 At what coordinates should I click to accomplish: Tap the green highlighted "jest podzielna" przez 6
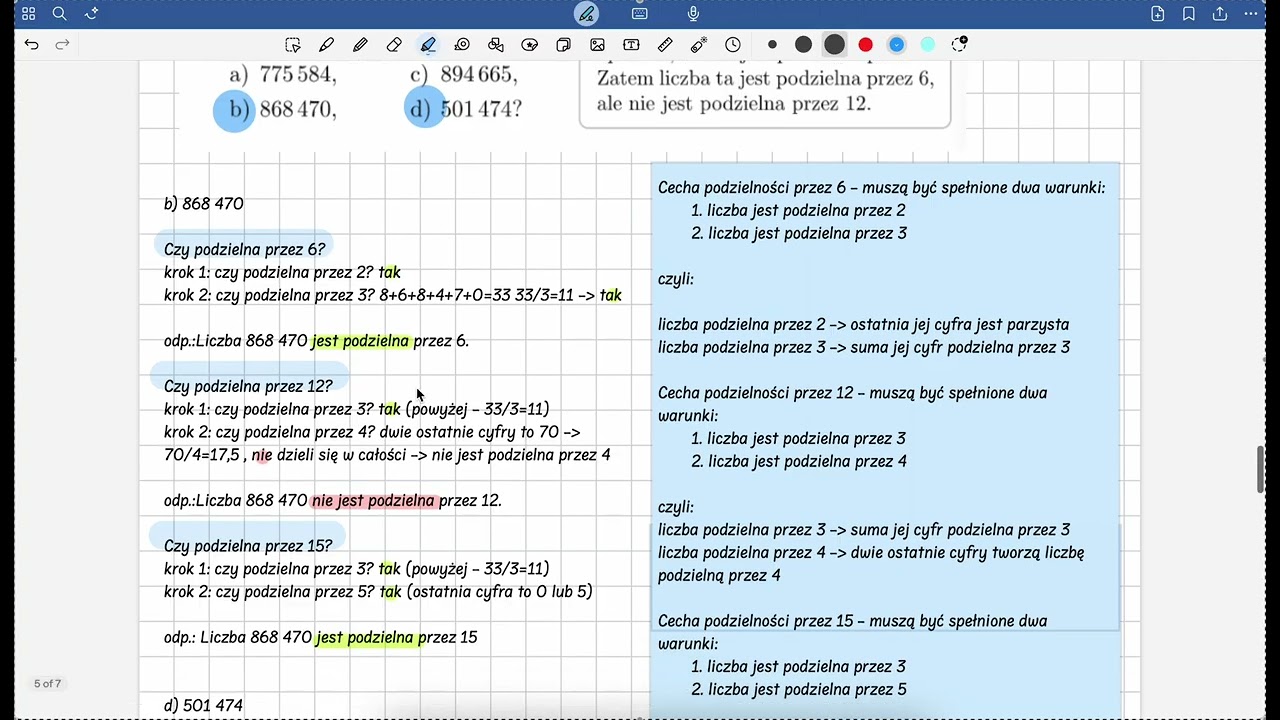click(361, 341)
